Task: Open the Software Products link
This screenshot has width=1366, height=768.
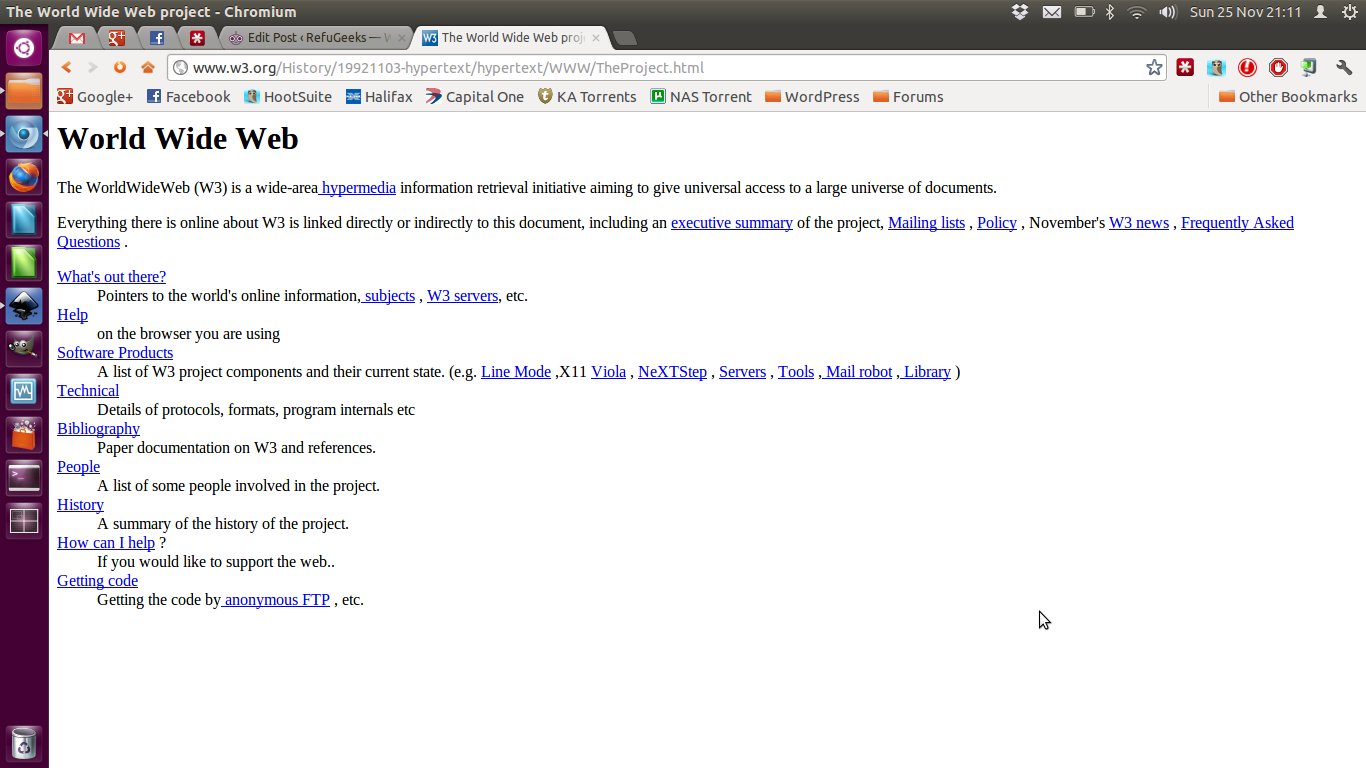Action: pos(115,353)
